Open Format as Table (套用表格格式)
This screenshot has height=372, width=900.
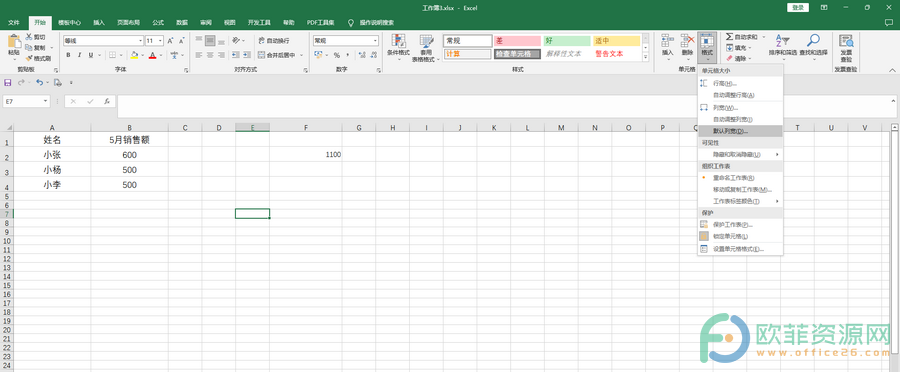point(426,48)
